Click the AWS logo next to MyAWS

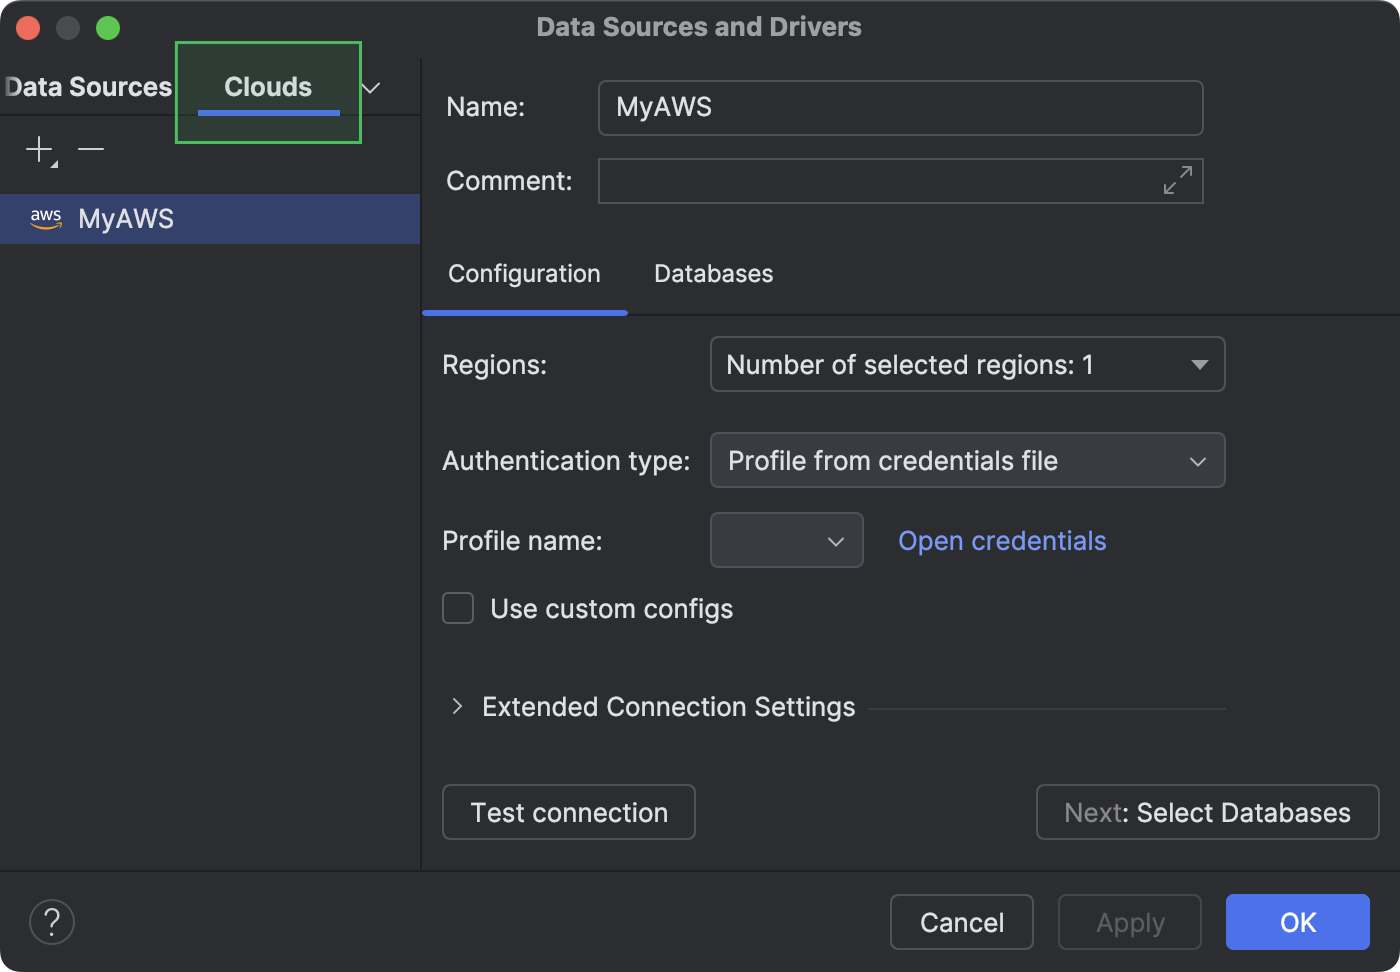(46, 218)
